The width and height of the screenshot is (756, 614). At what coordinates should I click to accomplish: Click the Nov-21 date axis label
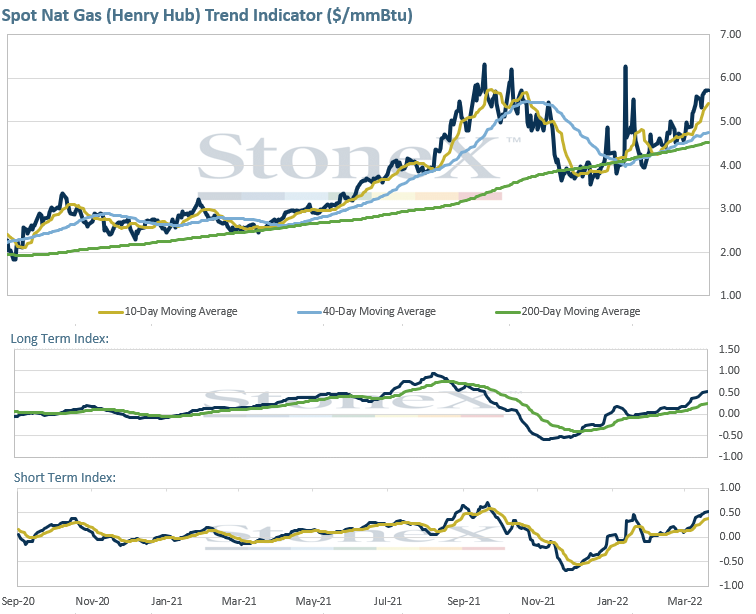click(538, 601)
